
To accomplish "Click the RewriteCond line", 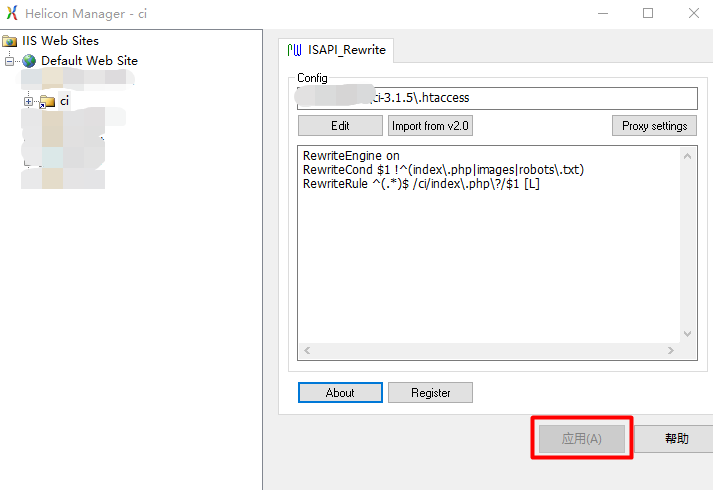I will (x=443, y=170).
